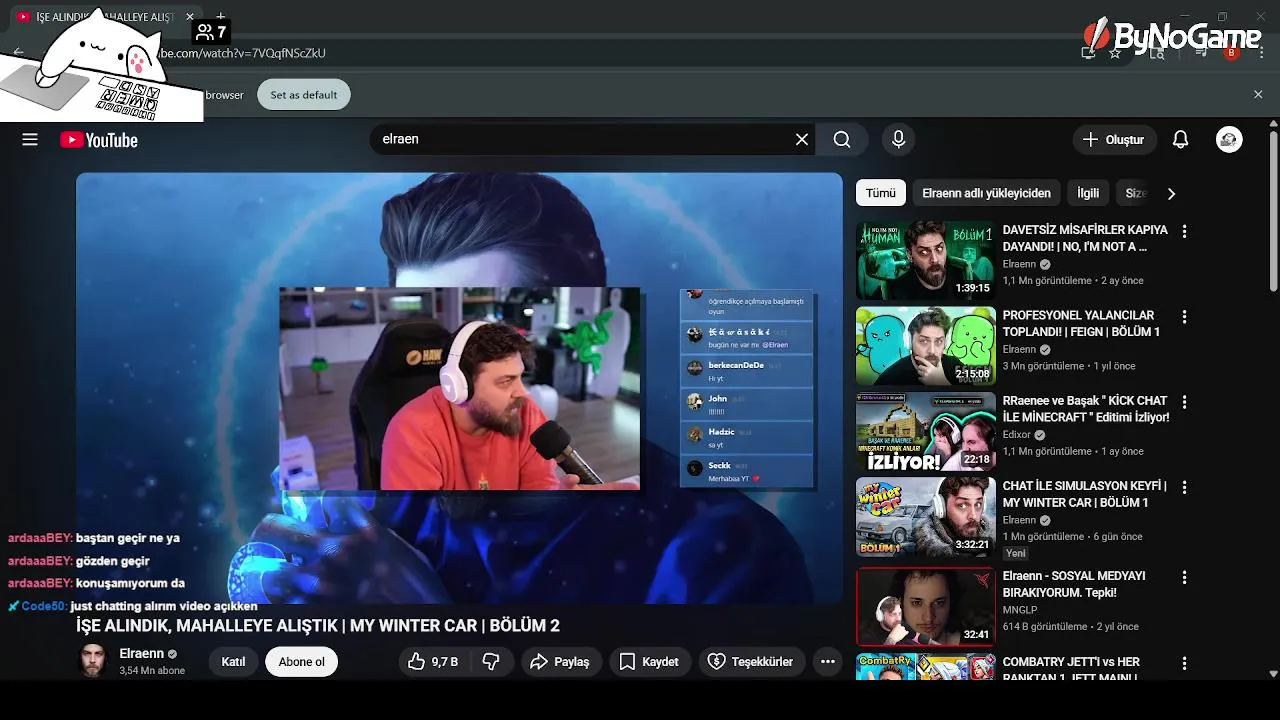Click on the main video player
Image resolution: width=1280 pixels, height=720 pixels.
[x=460, y=388]
